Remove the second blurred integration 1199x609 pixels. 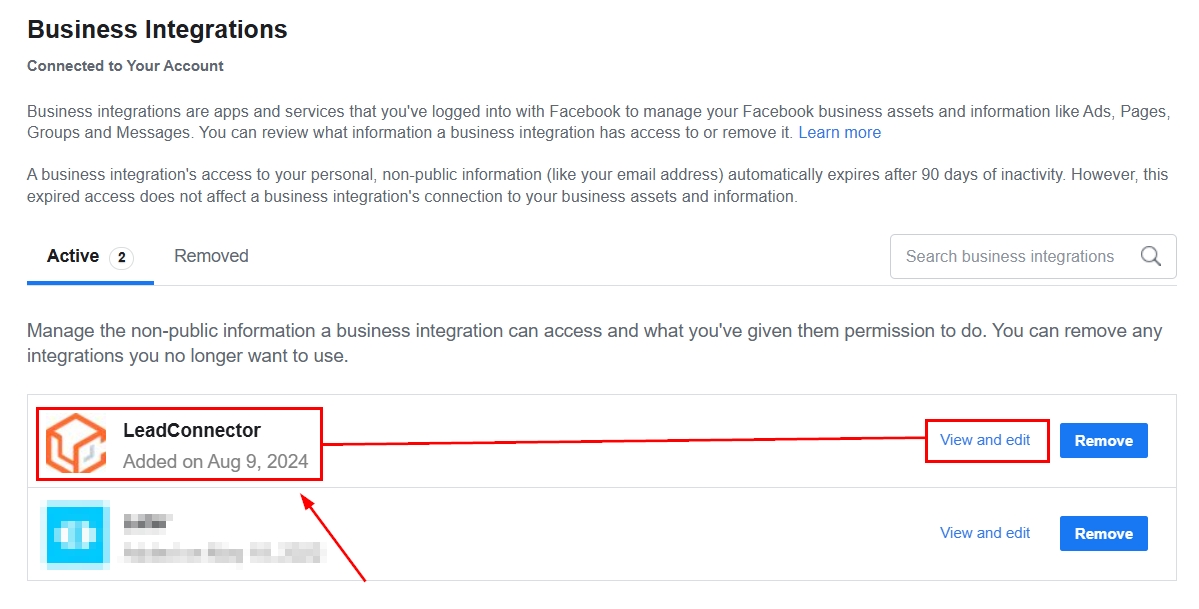coord(1103,533)
